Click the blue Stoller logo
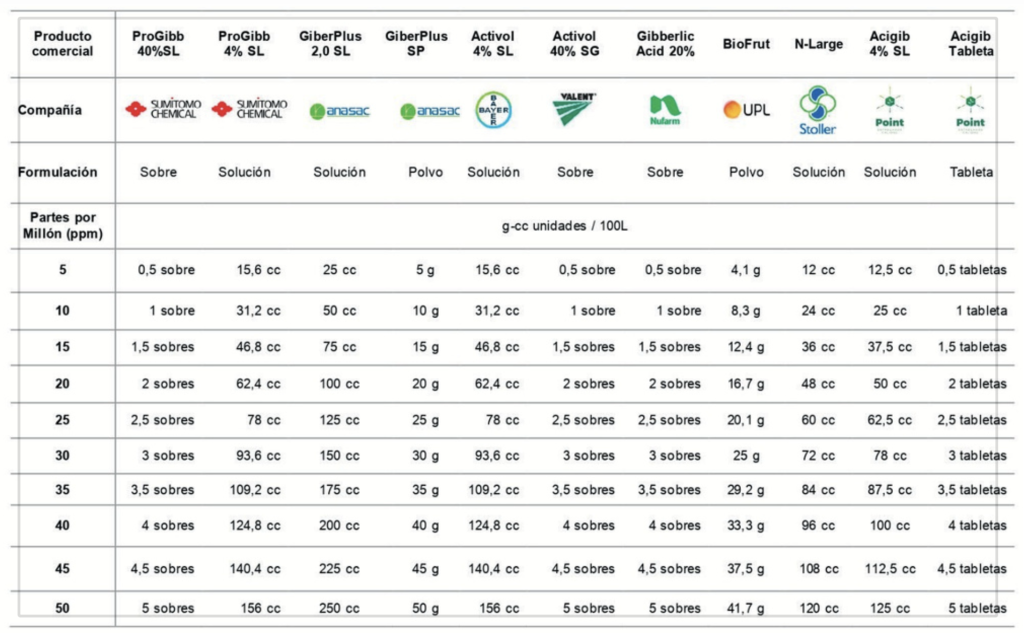 pos(818,110)
